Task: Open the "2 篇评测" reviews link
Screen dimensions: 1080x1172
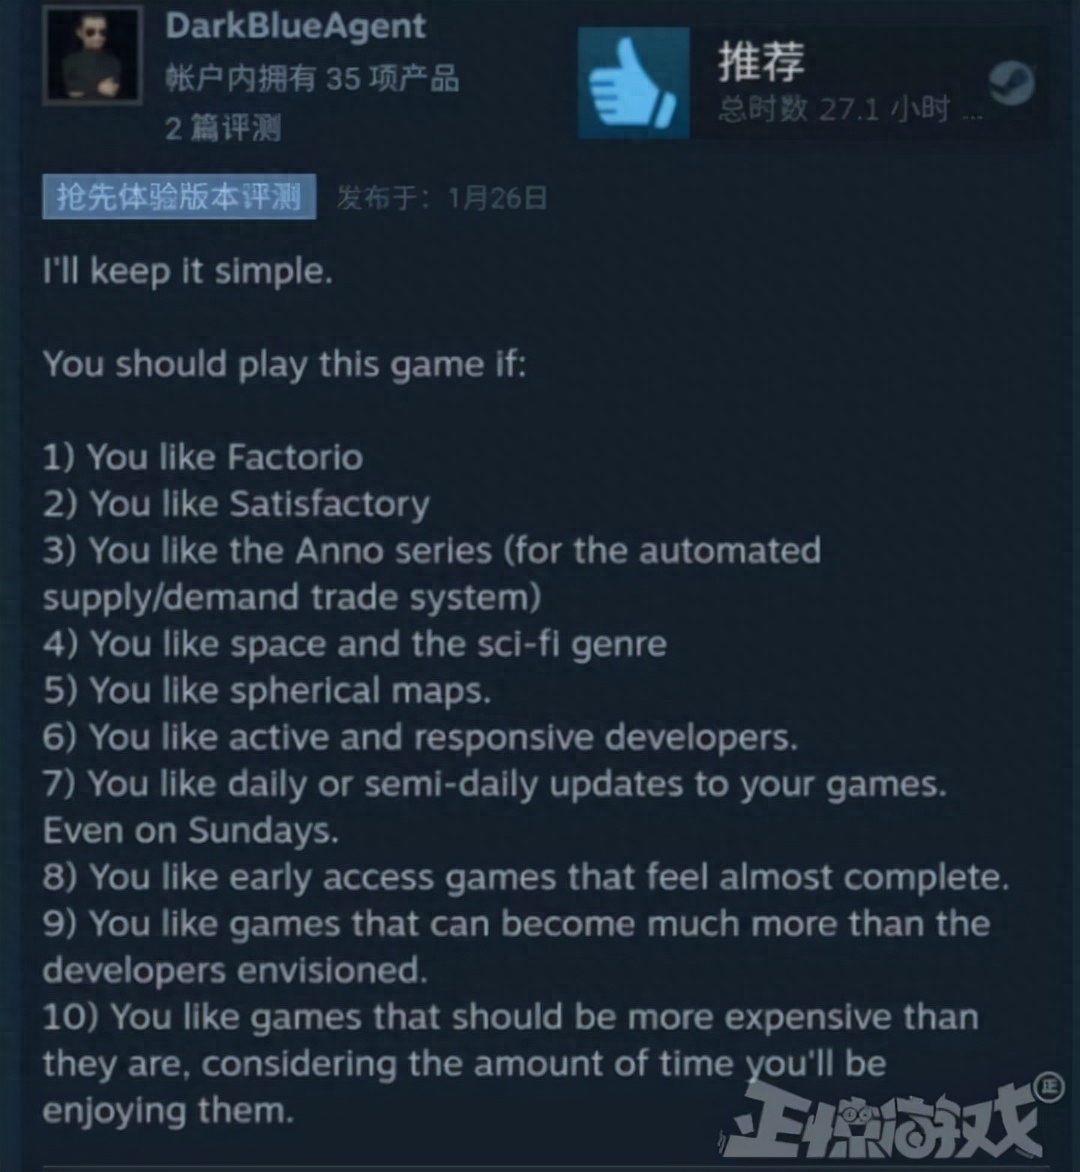Action: point(223,128)
